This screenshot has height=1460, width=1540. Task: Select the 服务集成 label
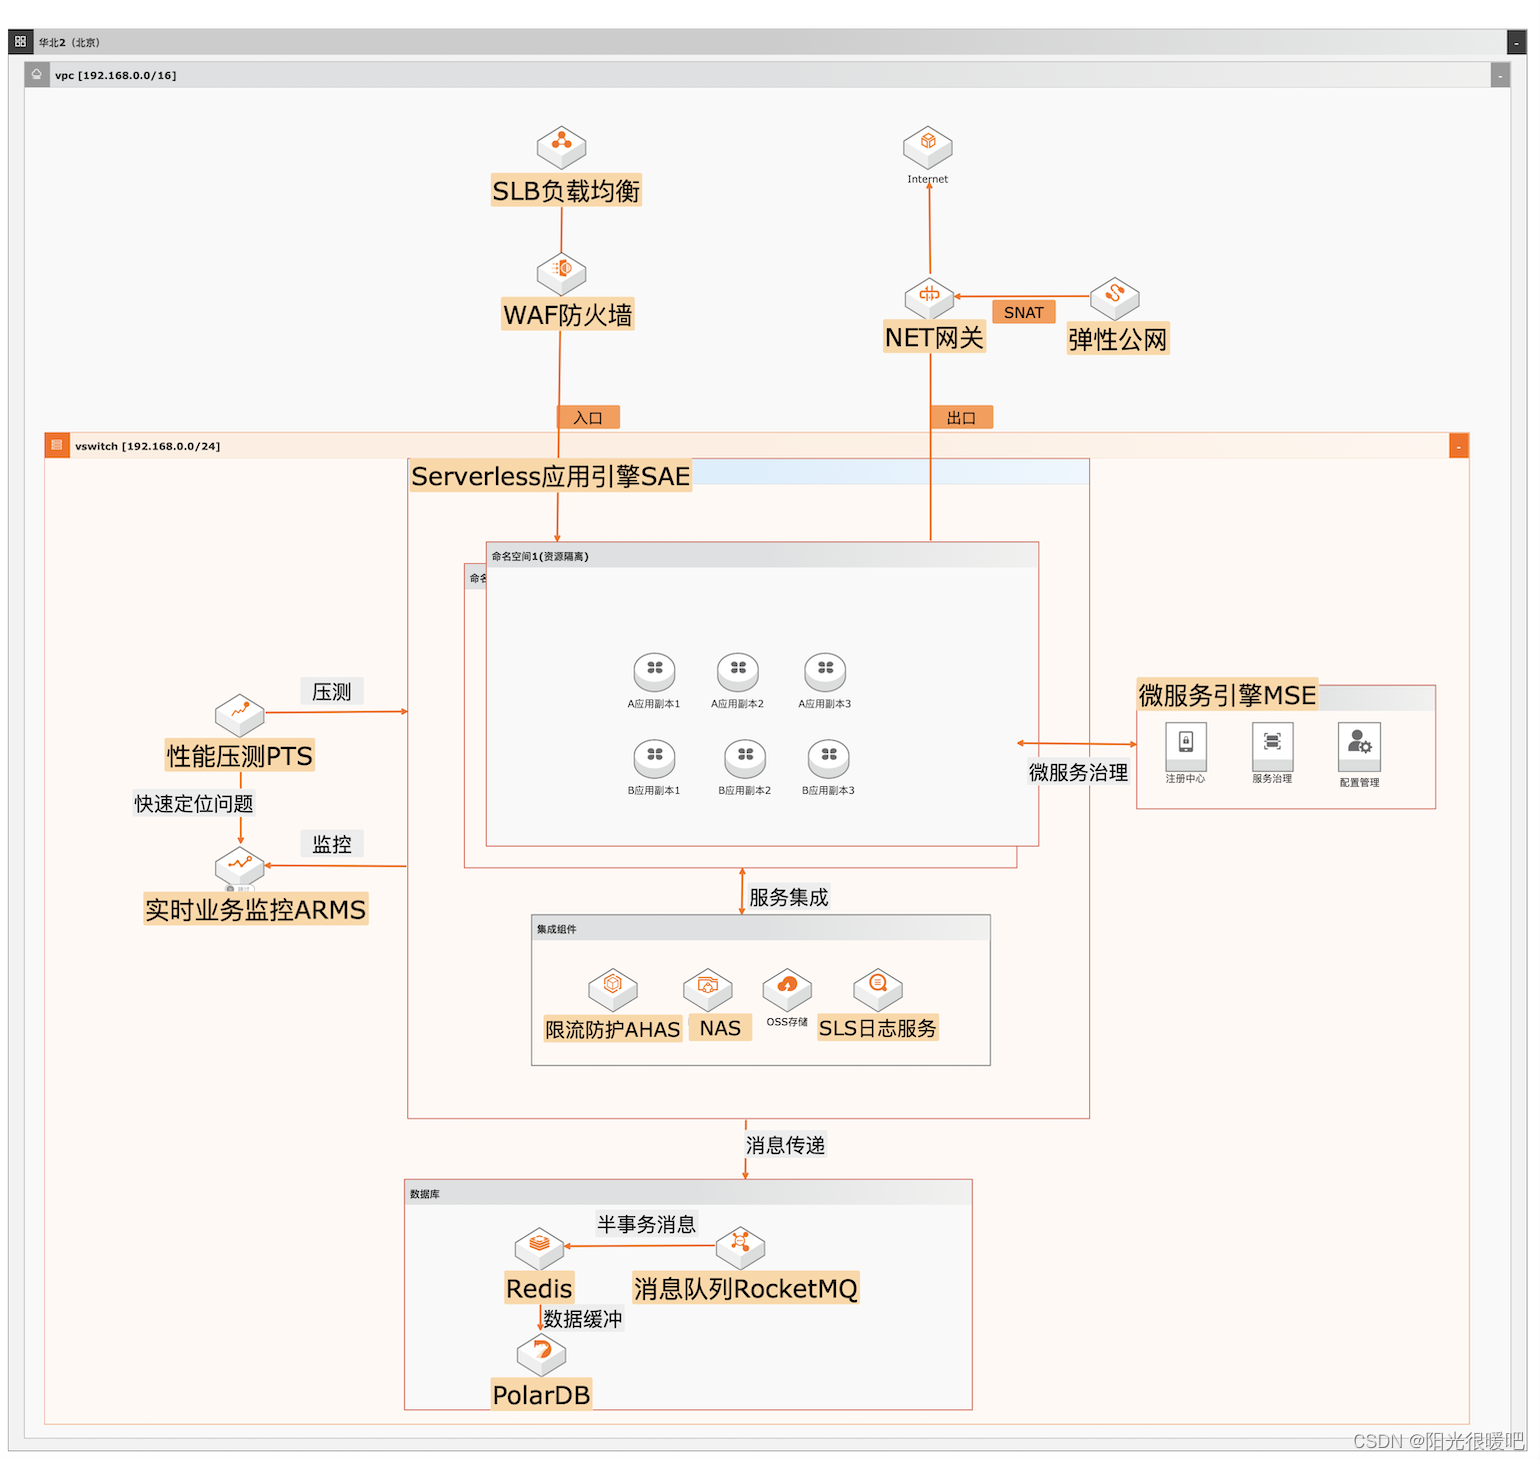[789, 897]
